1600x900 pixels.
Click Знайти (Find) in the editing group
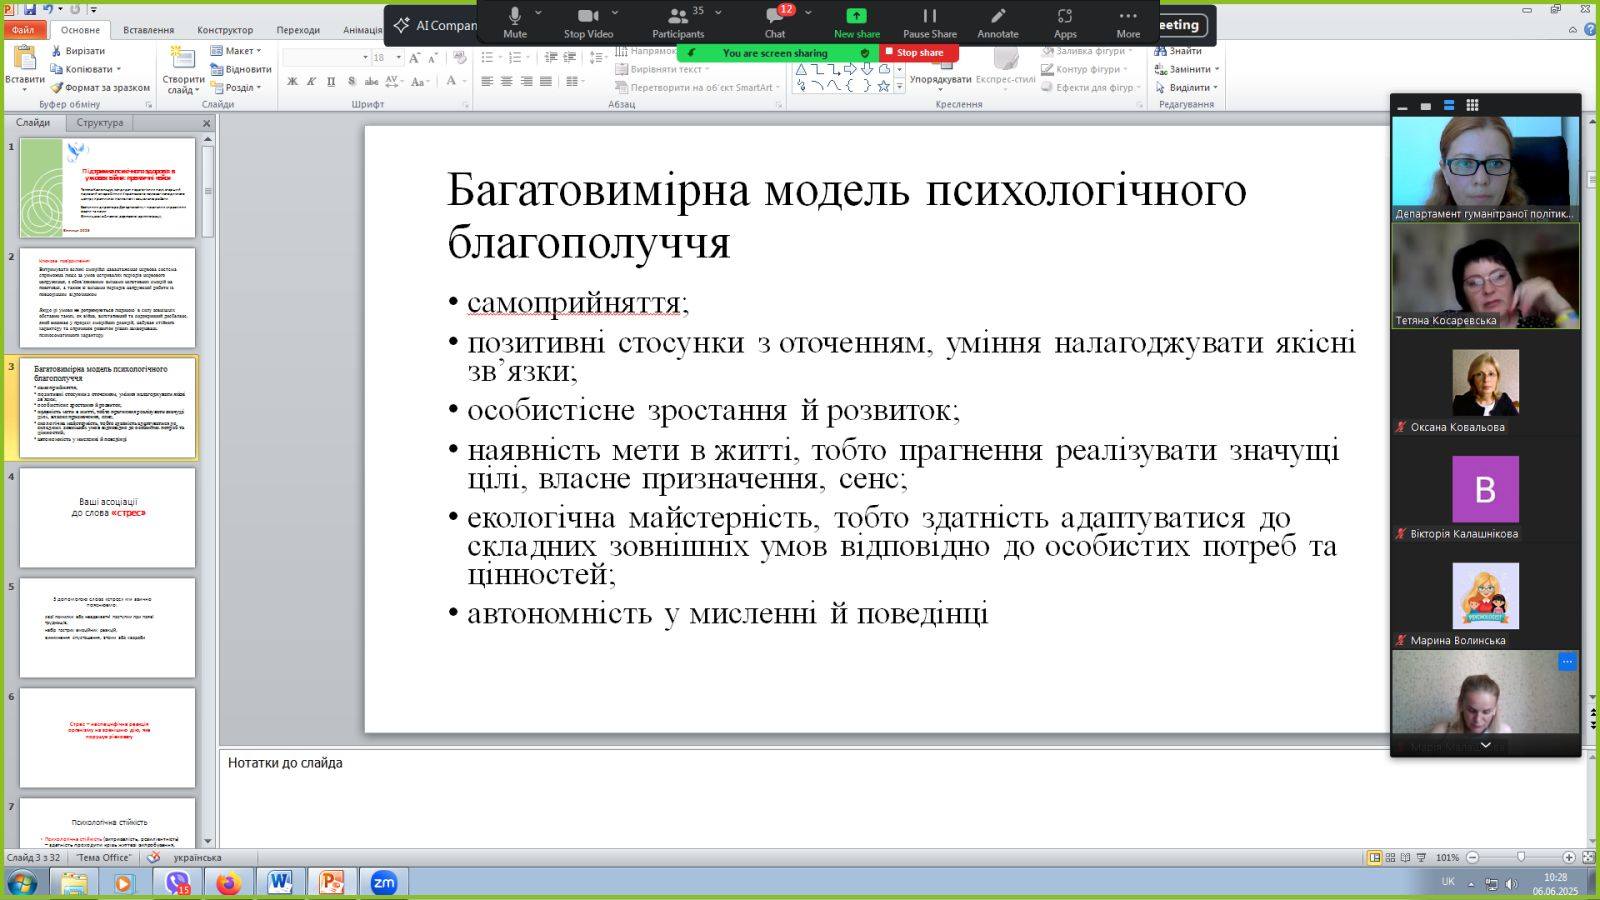[1178, 51]
